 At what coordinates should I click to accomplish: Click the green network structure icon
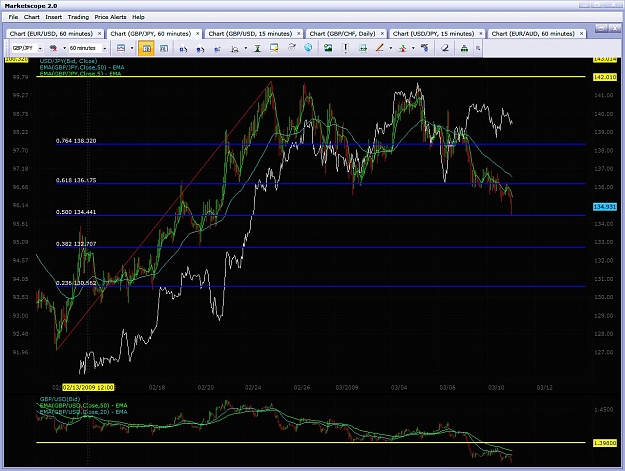464,48
